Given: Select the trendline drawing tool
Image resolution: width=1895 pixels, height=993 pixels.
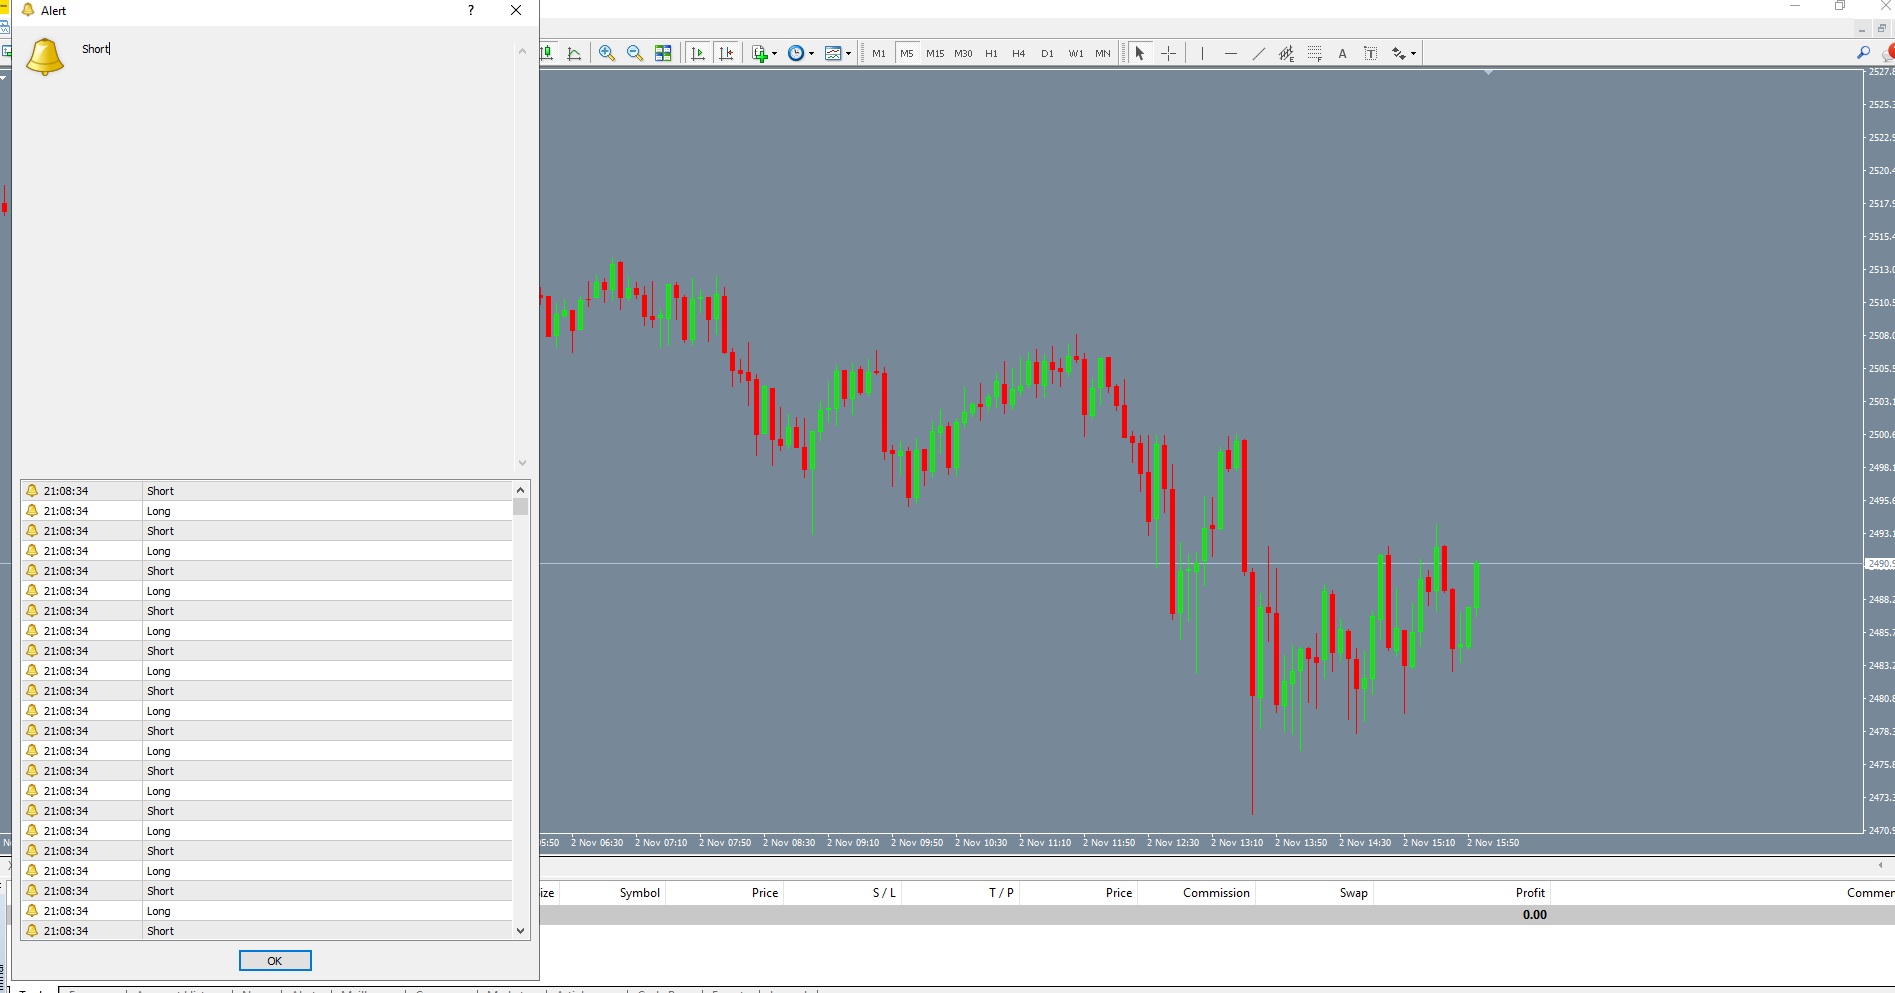Looking at the screenshot, I should [1258, 53].
